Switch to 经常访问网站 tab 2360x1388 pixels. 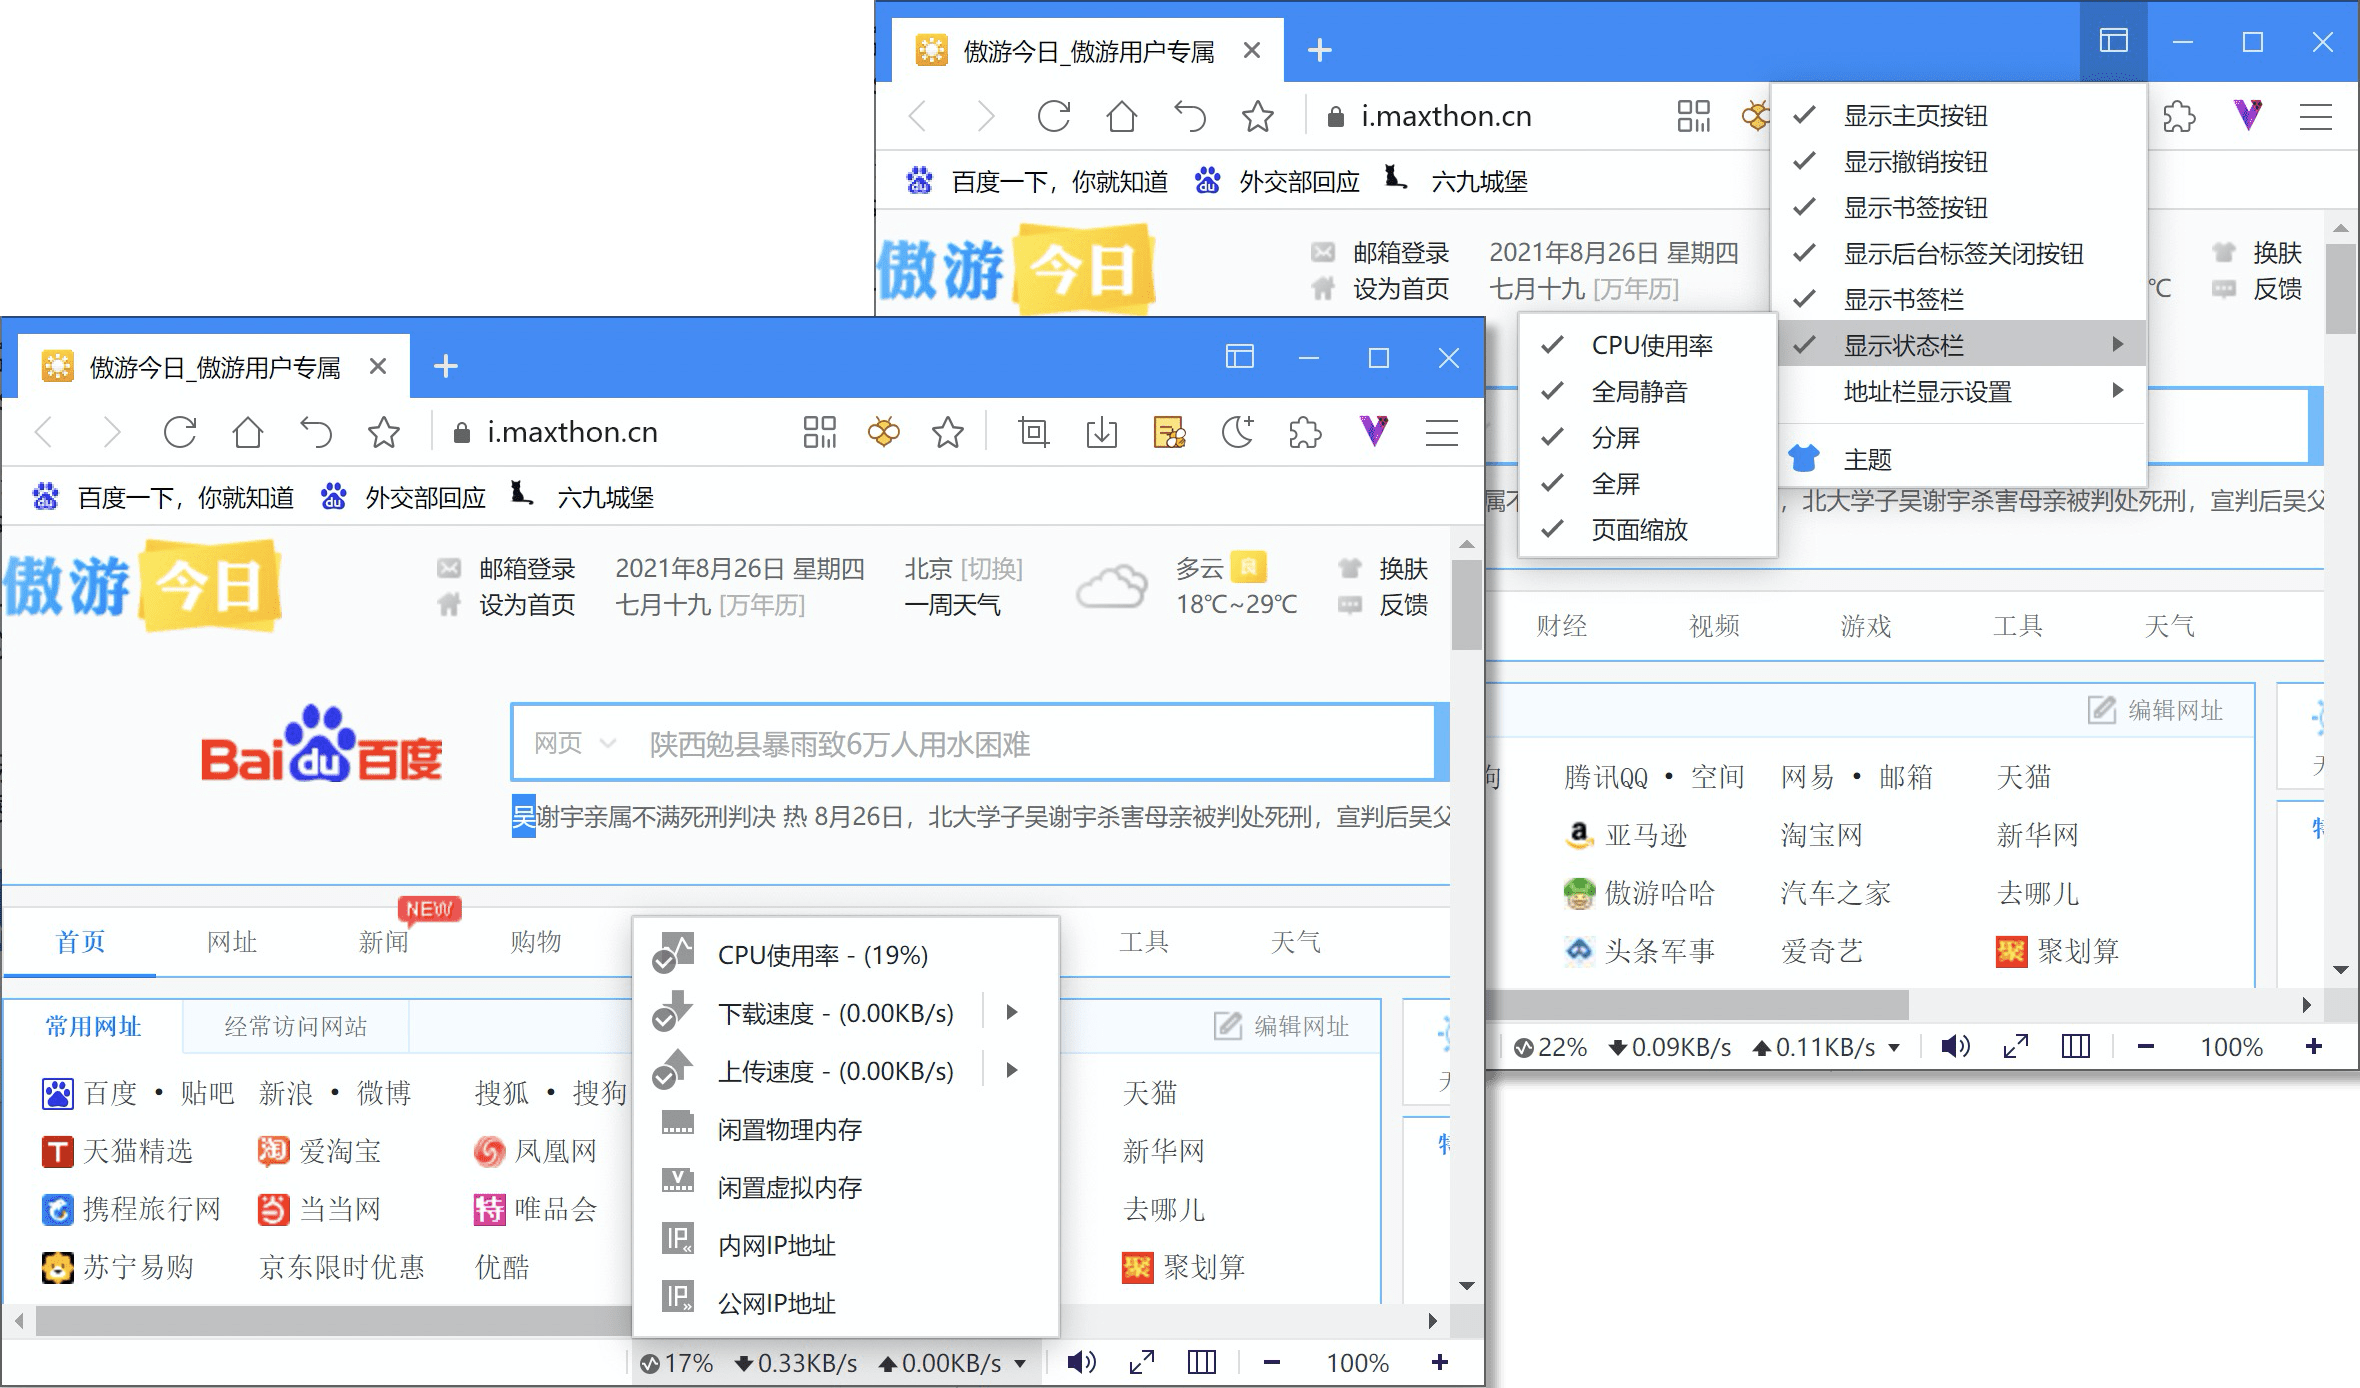pos(296,1026)
